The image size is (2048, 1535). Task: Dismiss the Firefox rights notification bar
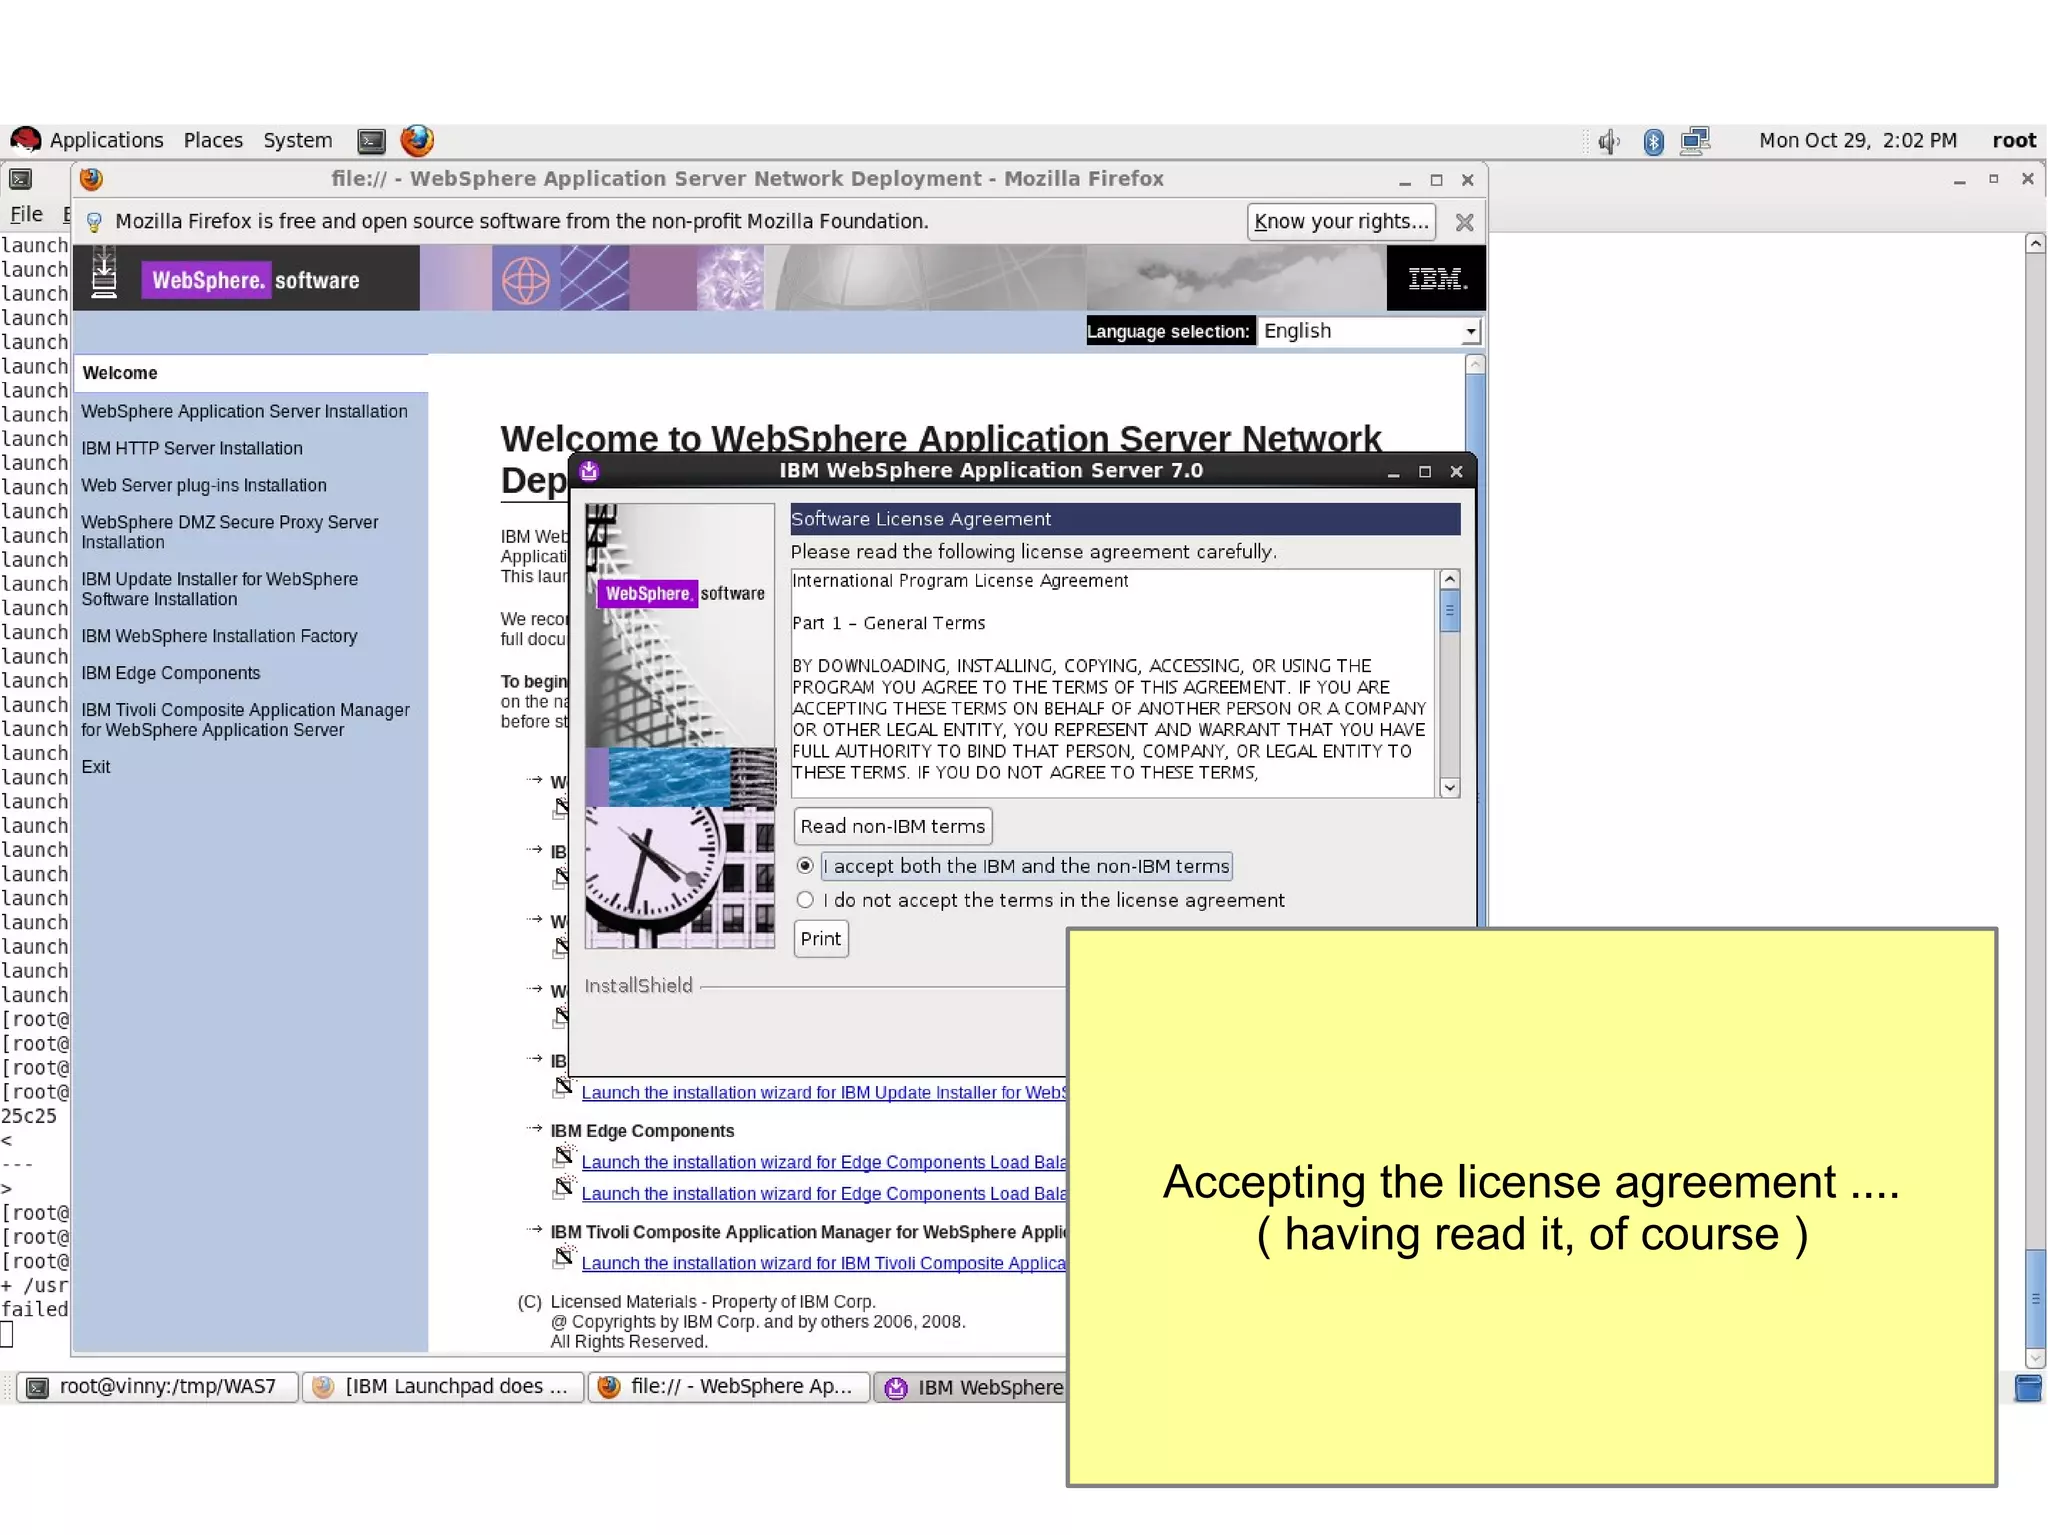pyautogui.click(x=1464, y=222)
